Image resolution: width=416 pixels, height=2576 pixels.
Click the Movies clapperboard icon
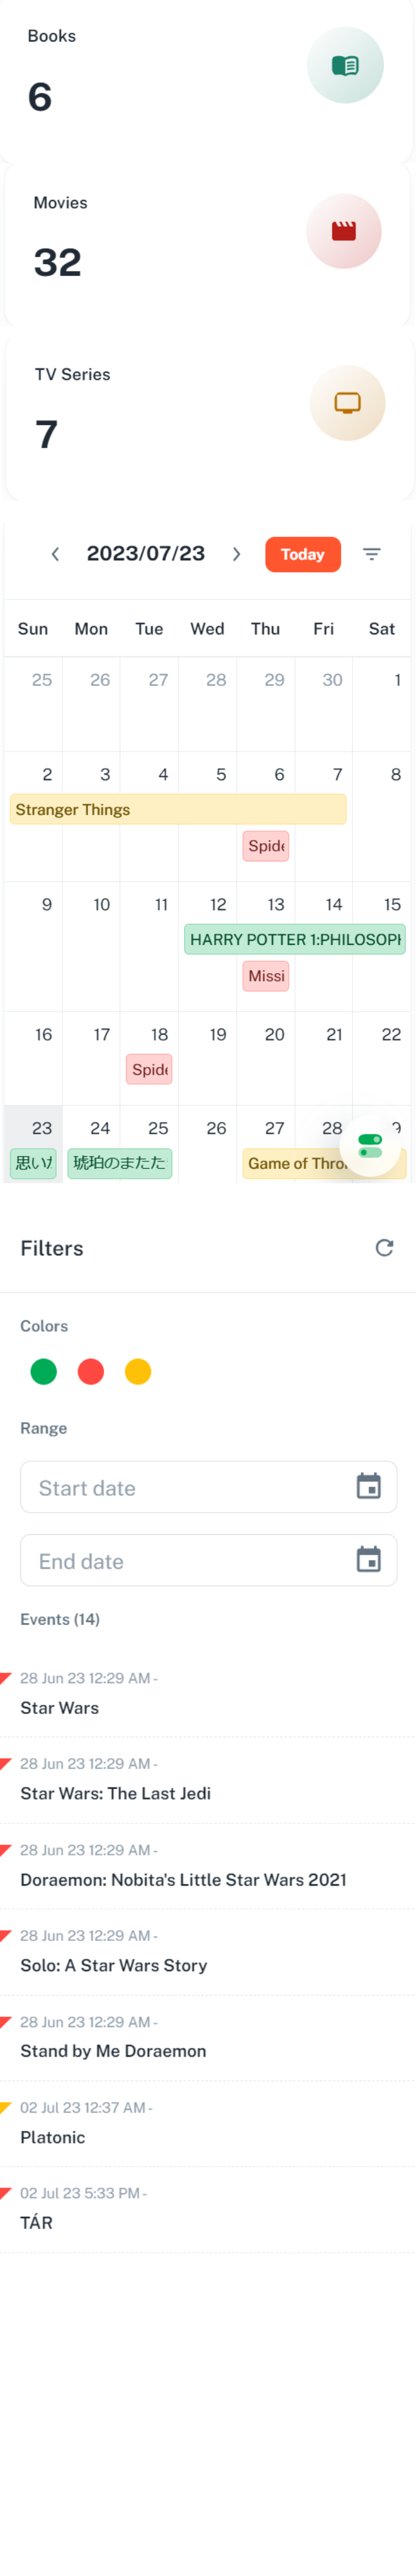[x=344, y=231]
